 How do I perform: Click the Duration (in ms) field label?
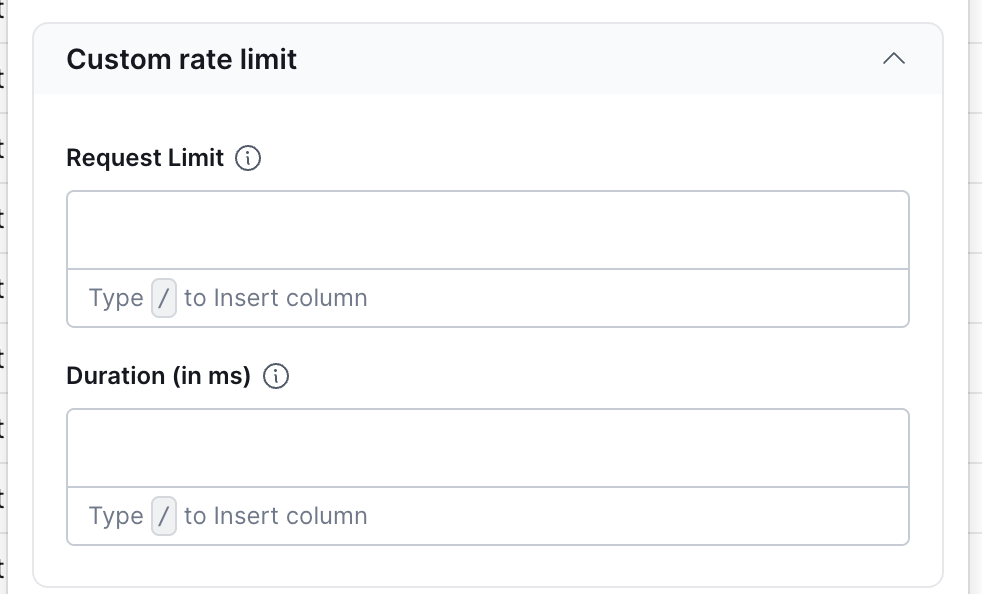point(158,376)
